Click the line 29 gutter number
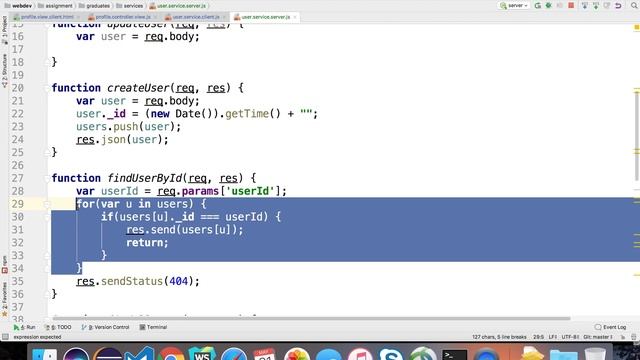This screenshot has width=640, height=360. click(17, 204)
